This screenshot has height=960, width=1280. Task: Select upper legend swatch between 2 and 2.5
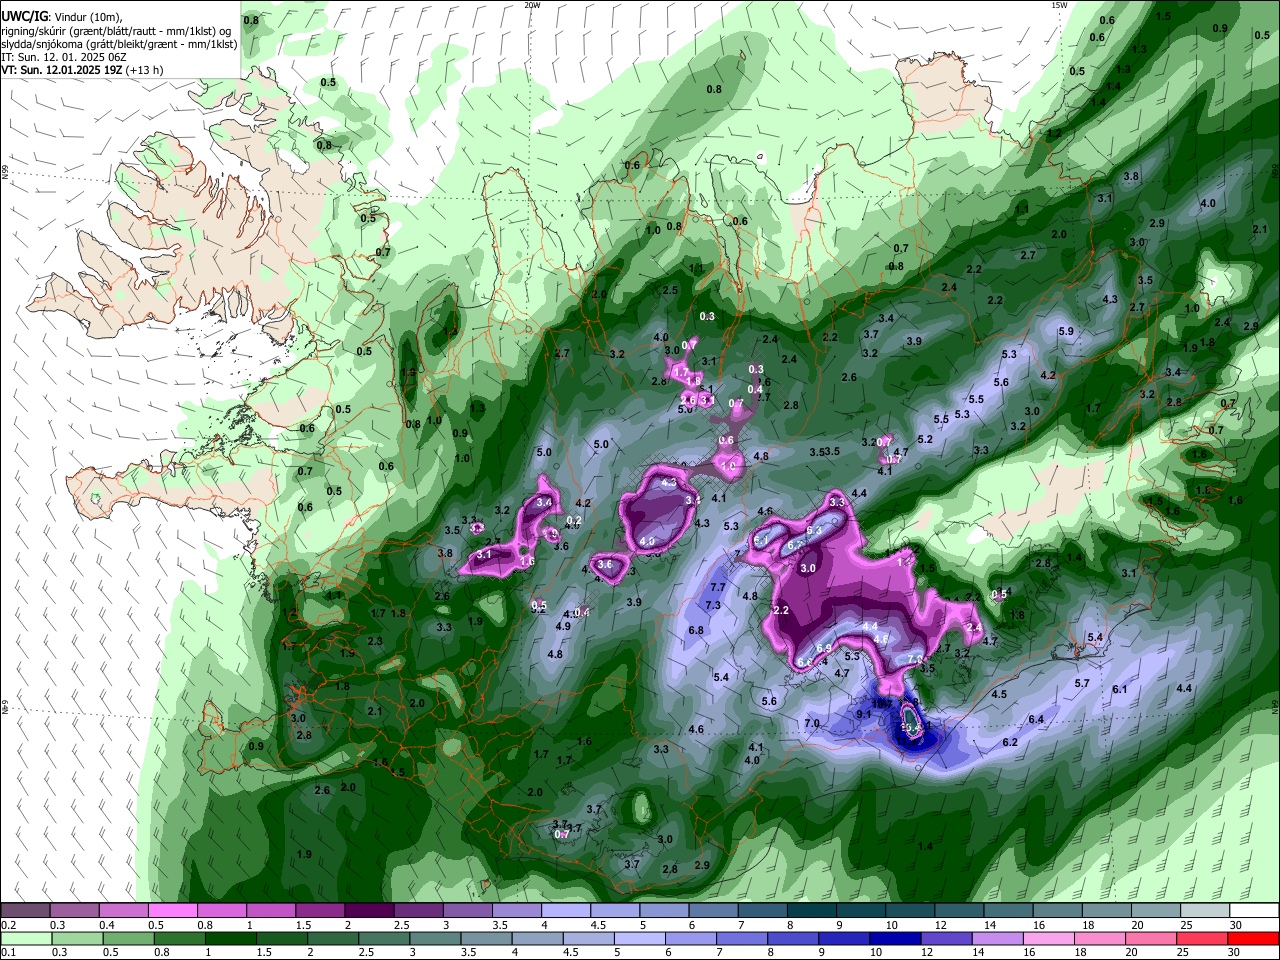coord(368,911)
